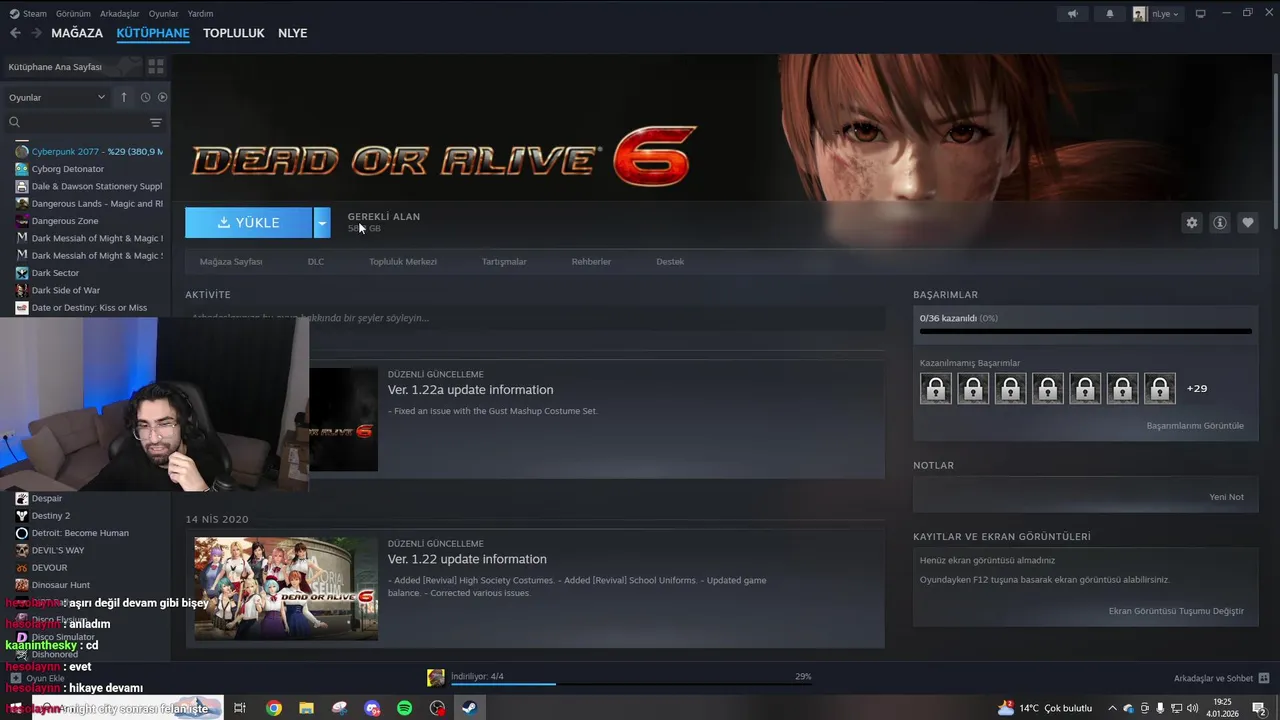1280x720 pixels.
Task: Go back with the left arrow
Action: [x=15, y=33]
